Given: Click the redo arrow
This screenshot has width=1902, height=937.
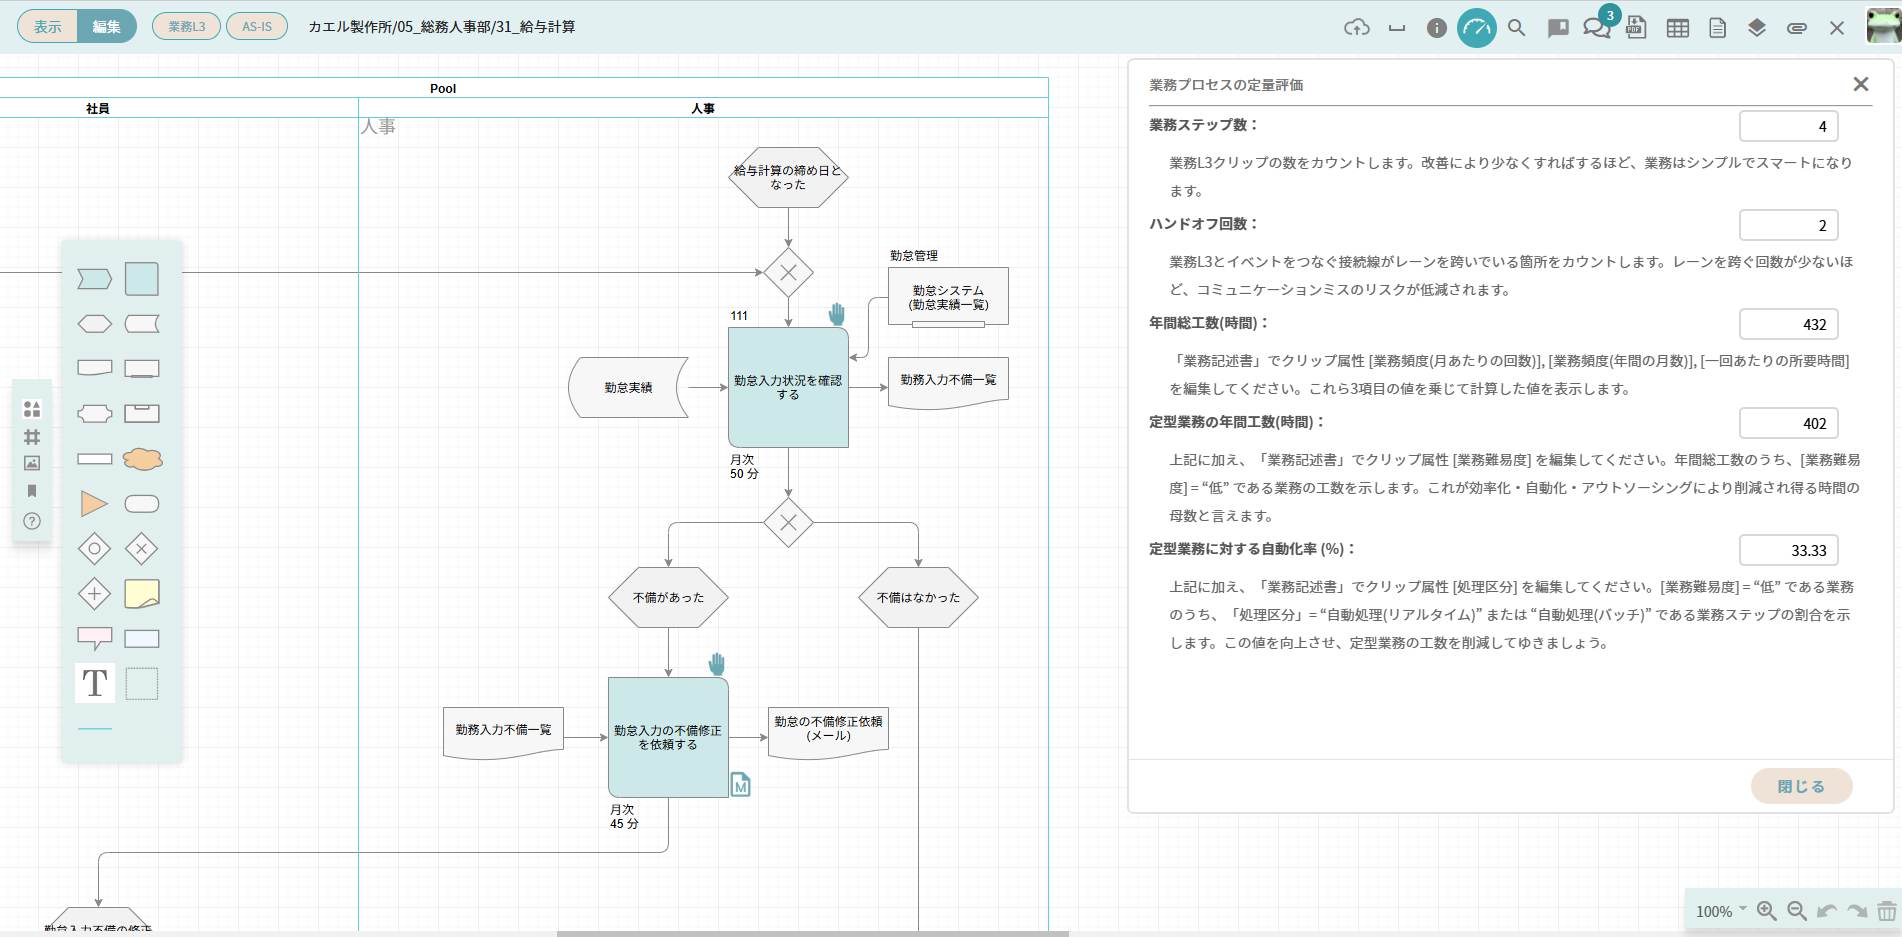Looking at the screenshot, I should 1857,911.
